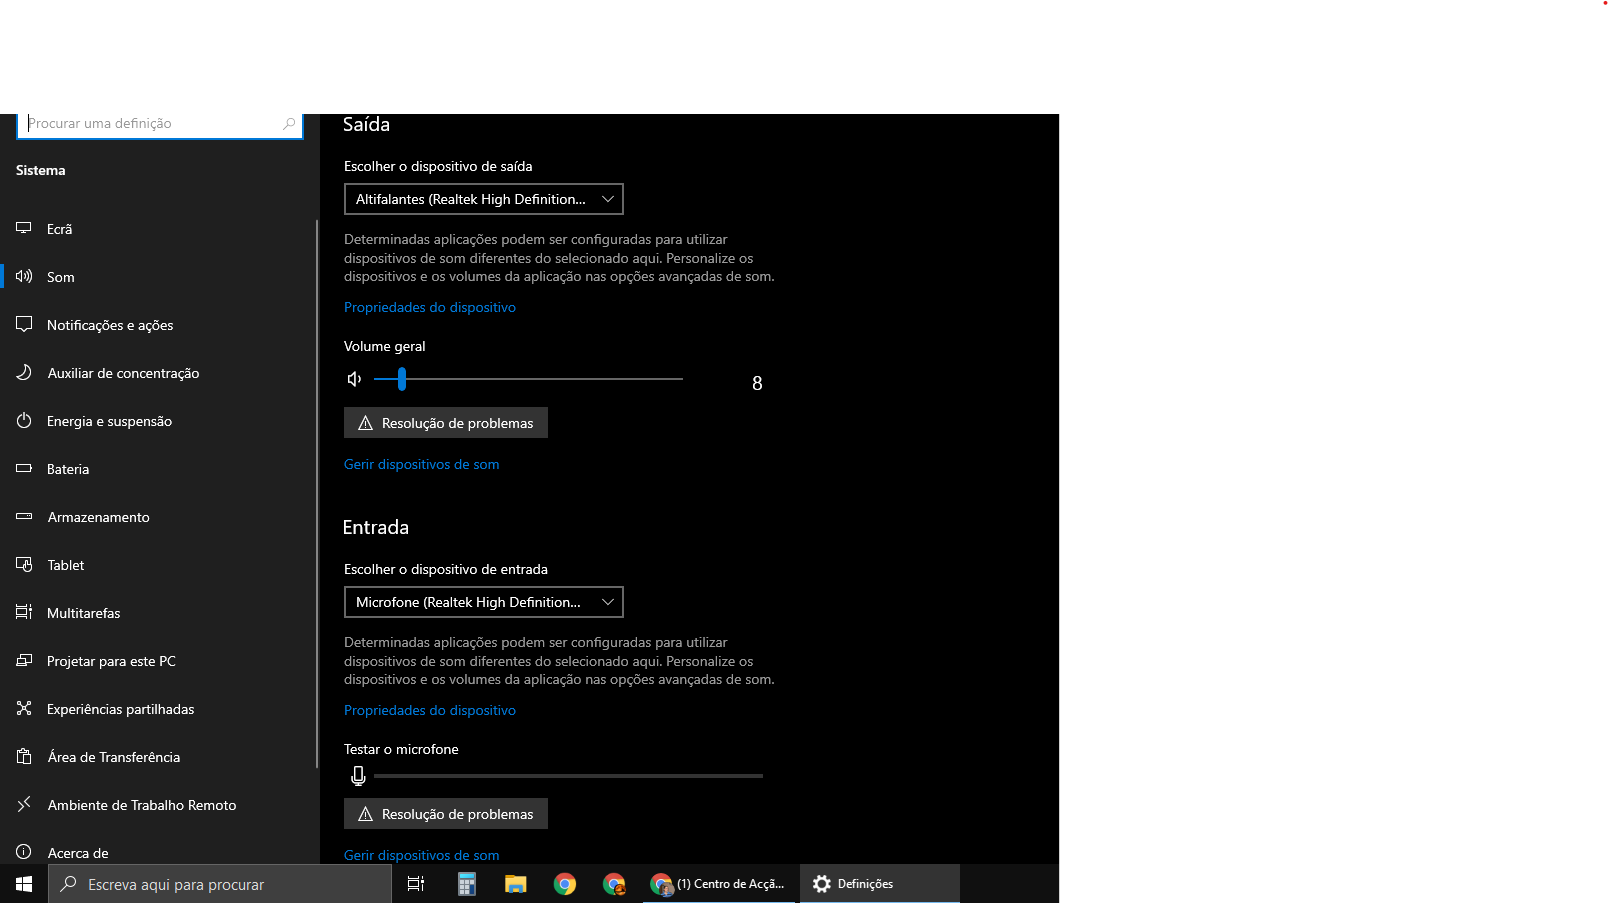Expand the output device dropdown Altifalantes
The image size is (1608, 903).
pos(483,199)
